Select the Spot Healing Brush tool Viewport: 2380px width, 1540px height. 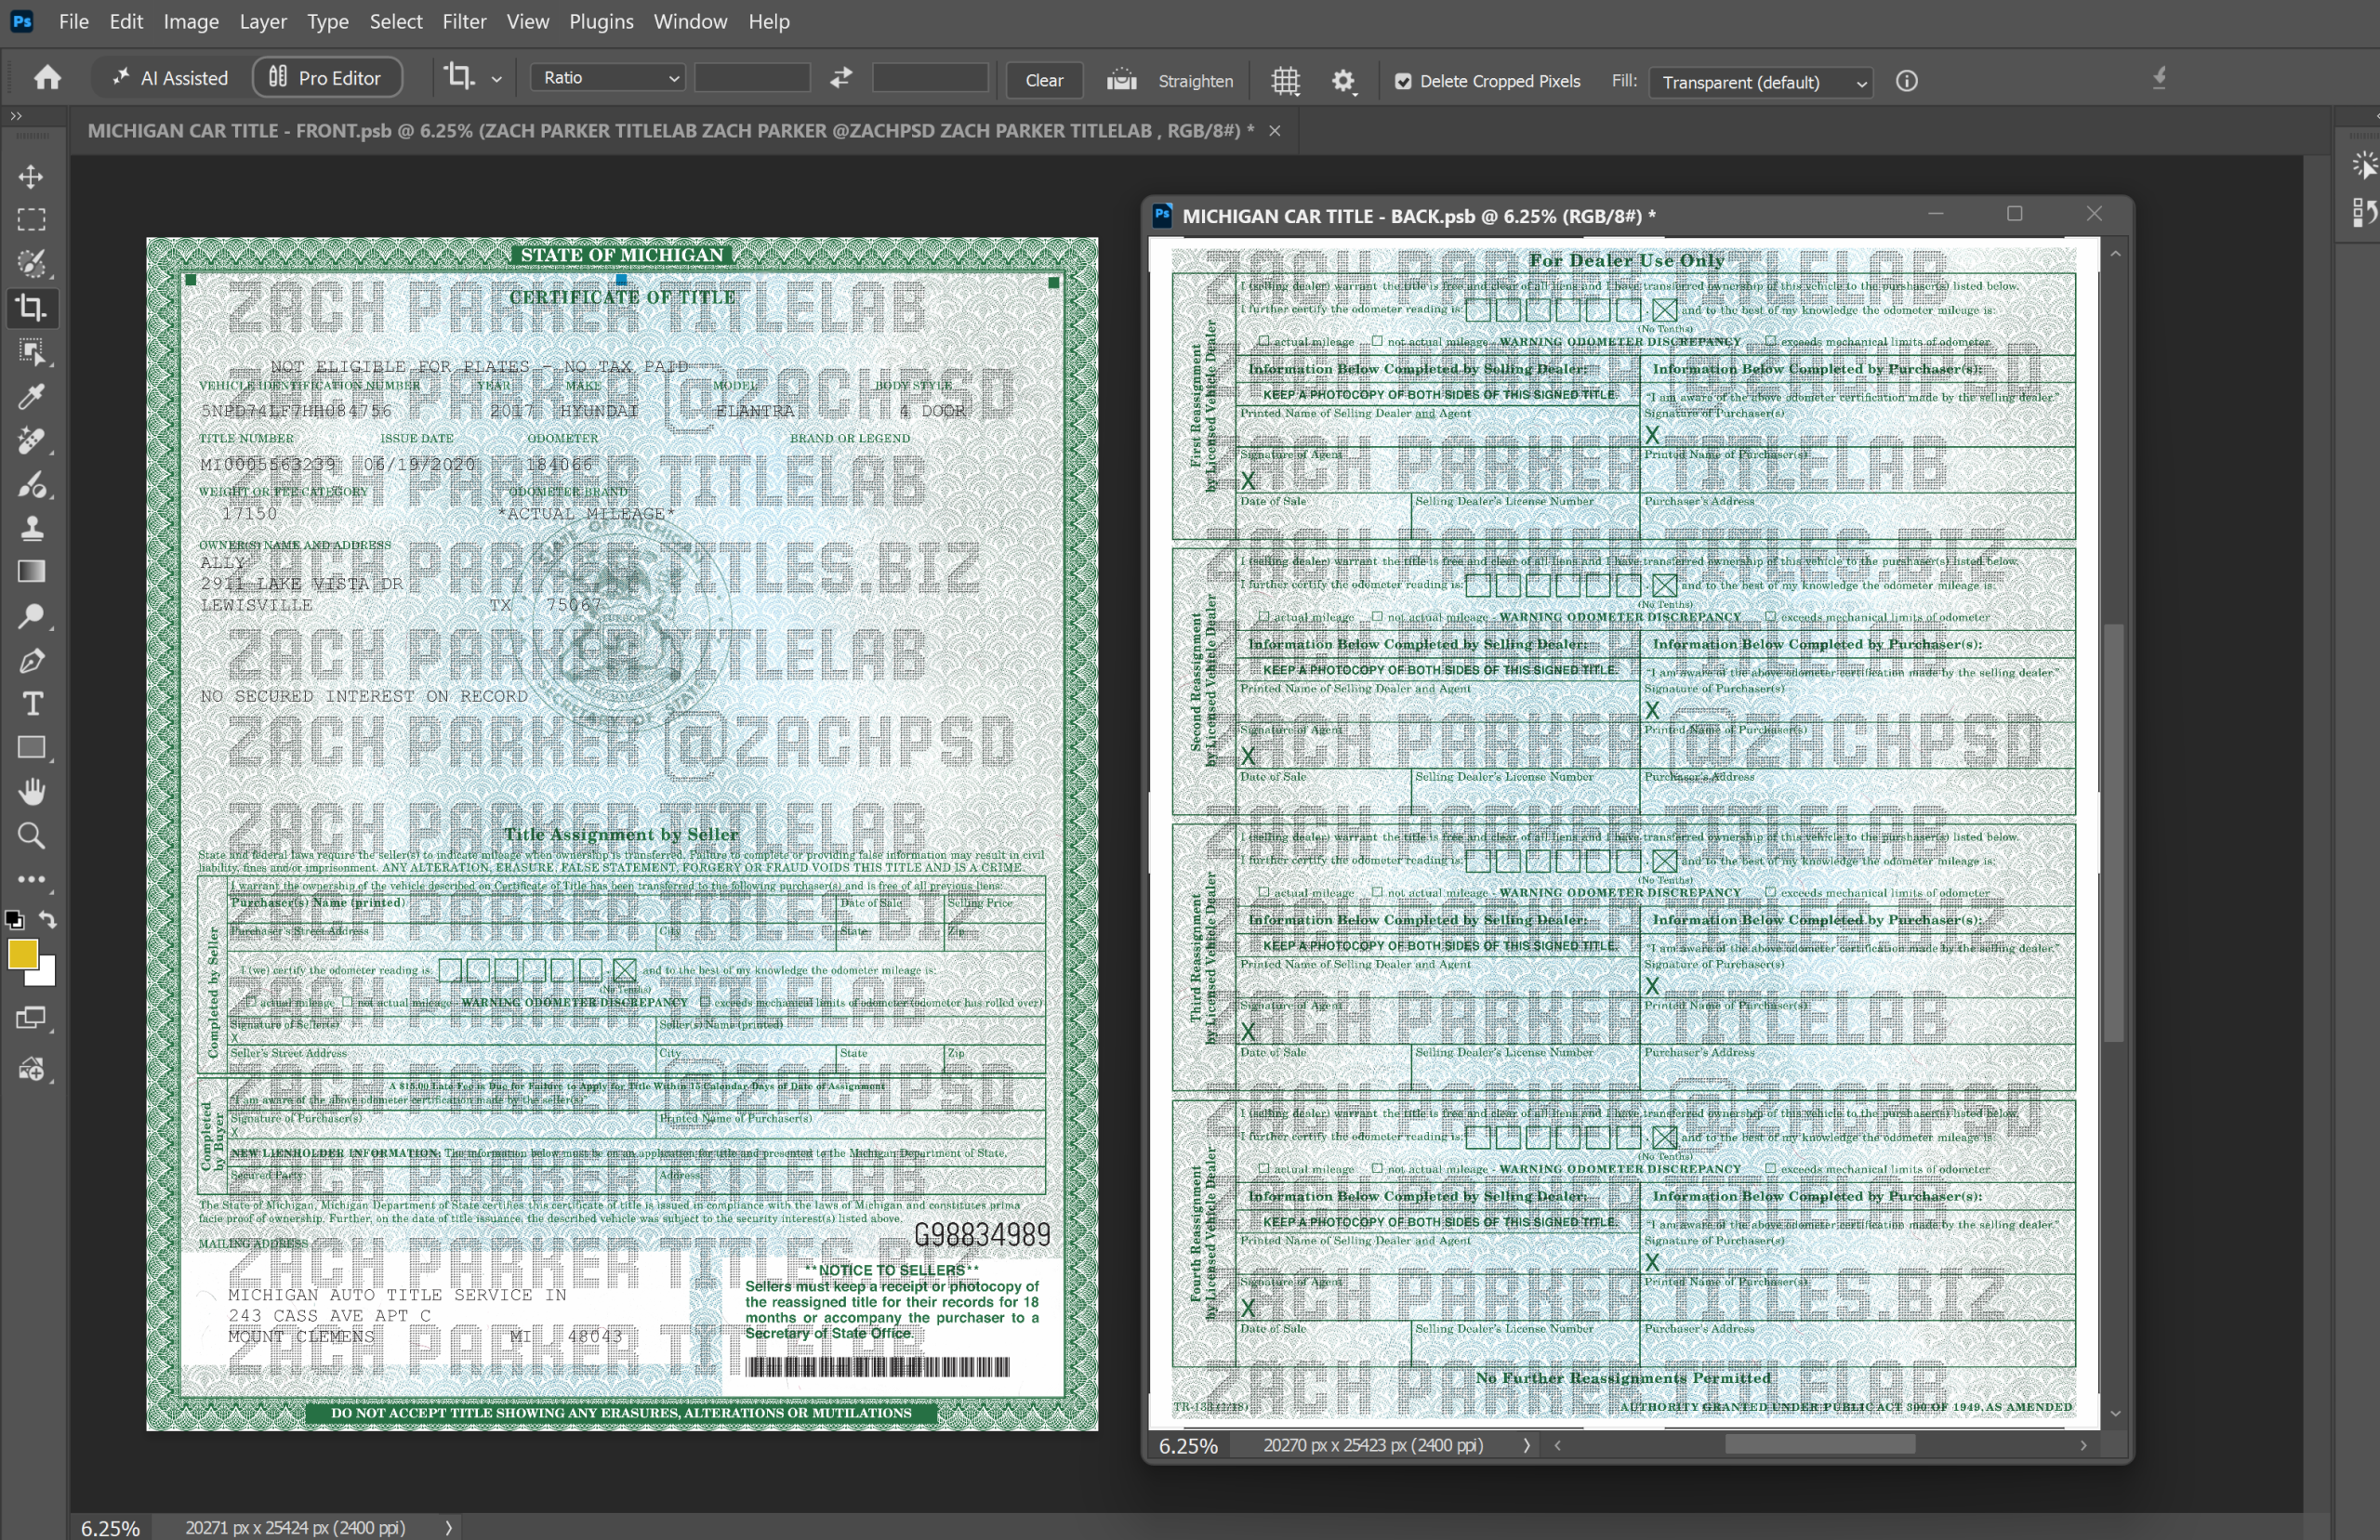[31, 441]
